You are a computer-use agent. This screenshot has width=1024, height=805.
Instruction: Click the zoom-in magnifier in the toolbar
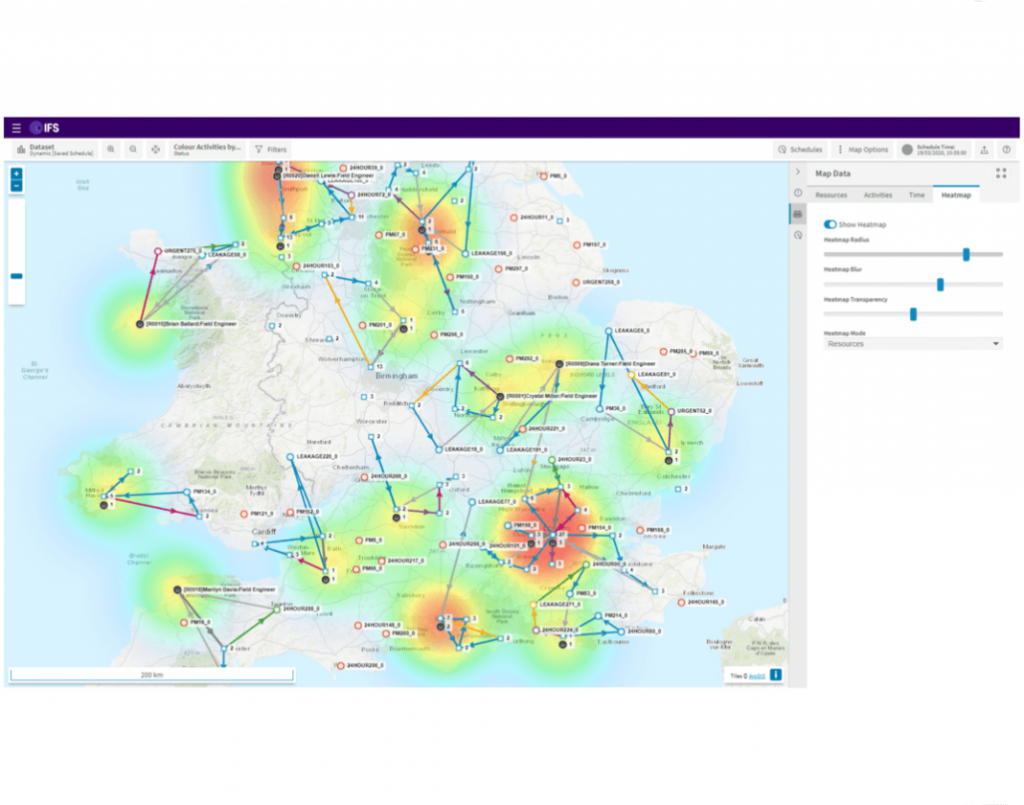[x=111, y=149]
